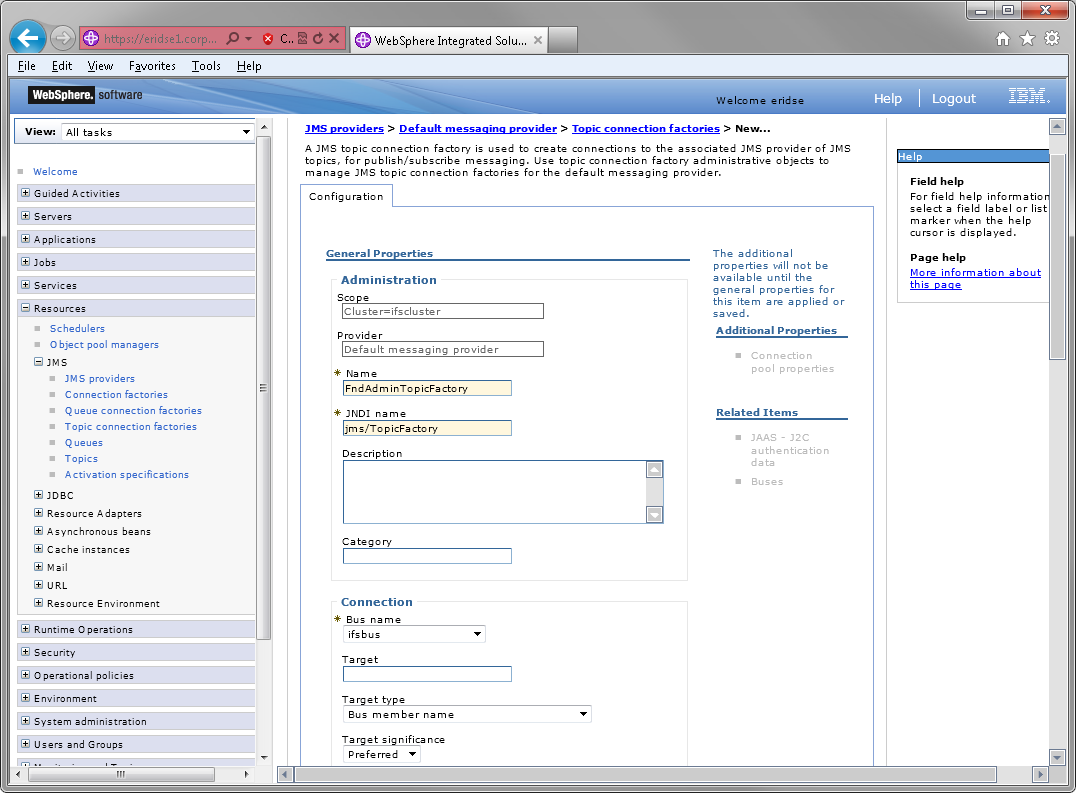Click the search magnifier in address bar

(233, 38)
